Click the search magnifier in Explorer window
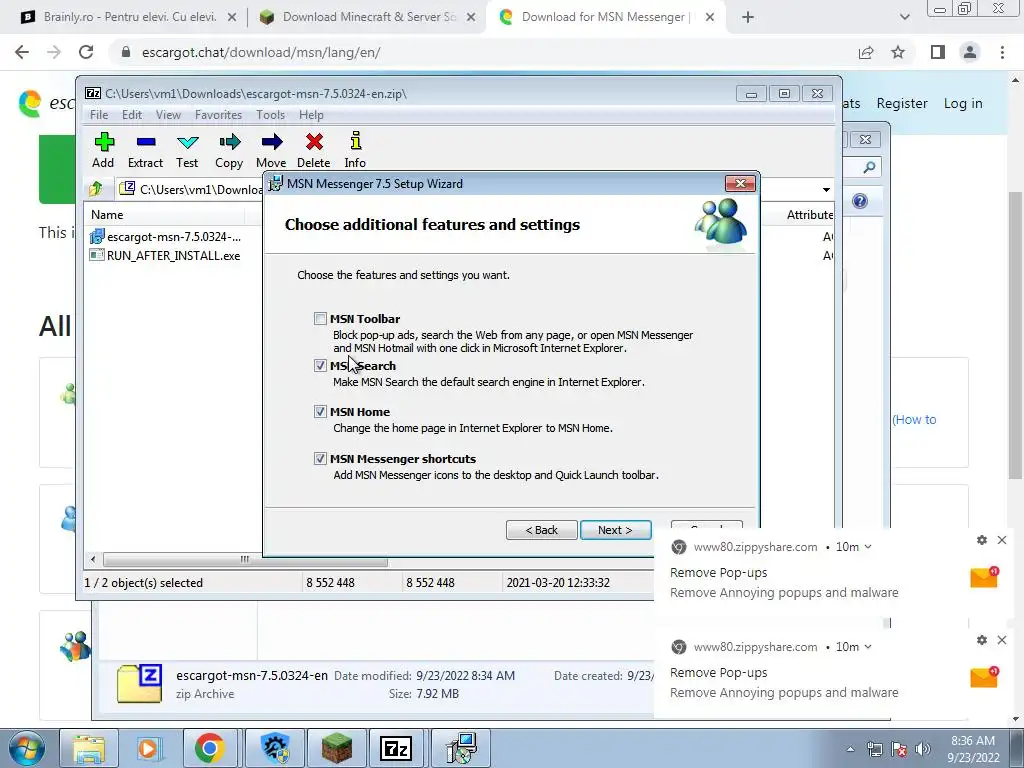The image size is (1024, 768). (x=869, y=168)
